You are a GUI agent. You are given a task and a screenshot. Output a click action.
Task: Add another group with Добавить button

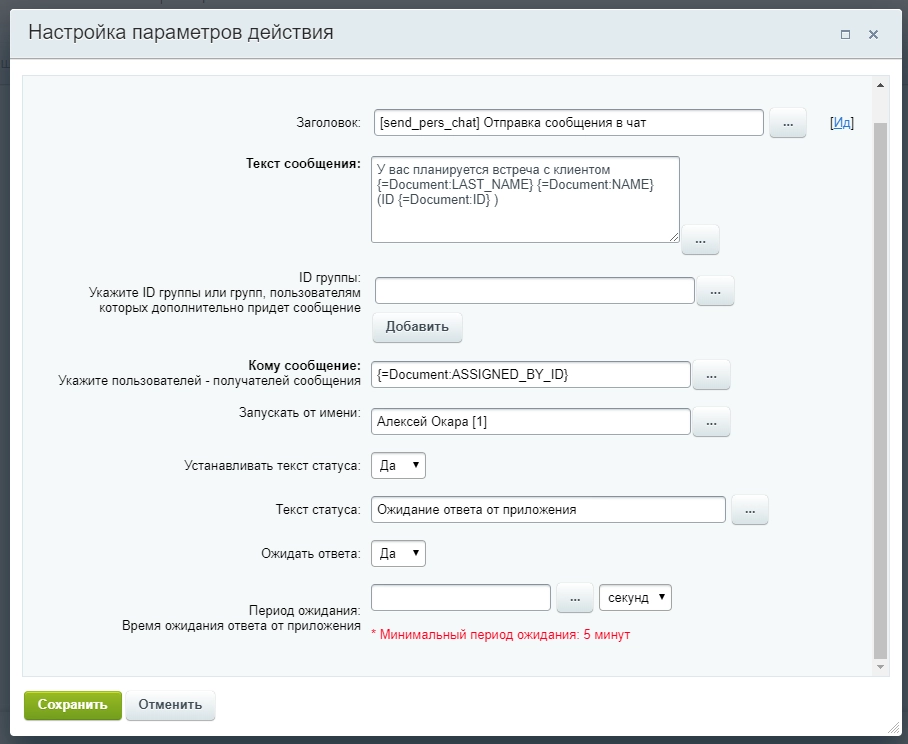(x=416, y=327)
